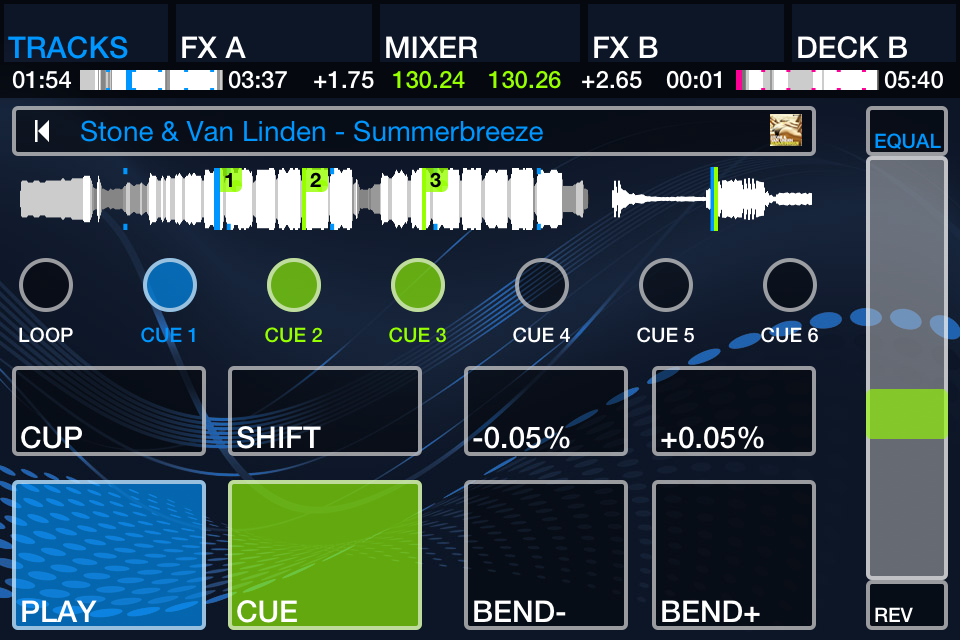
Task: Set the empty CUE 5 hotcue
Action: click(x=666, y=285)
